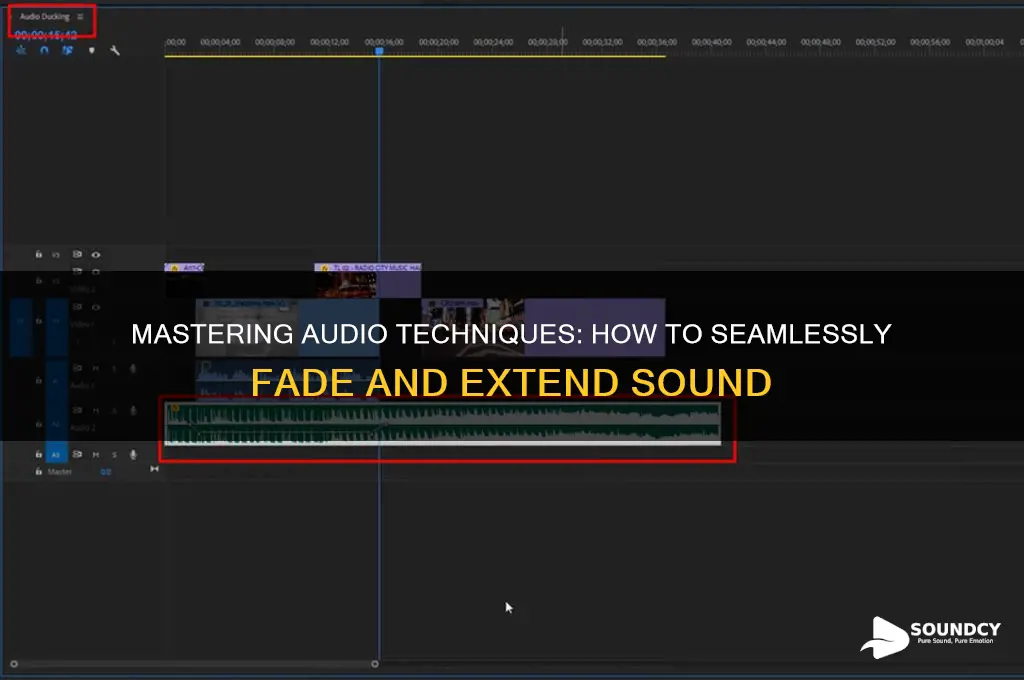Enable voice-over record on Audio 2

[133, 411]
